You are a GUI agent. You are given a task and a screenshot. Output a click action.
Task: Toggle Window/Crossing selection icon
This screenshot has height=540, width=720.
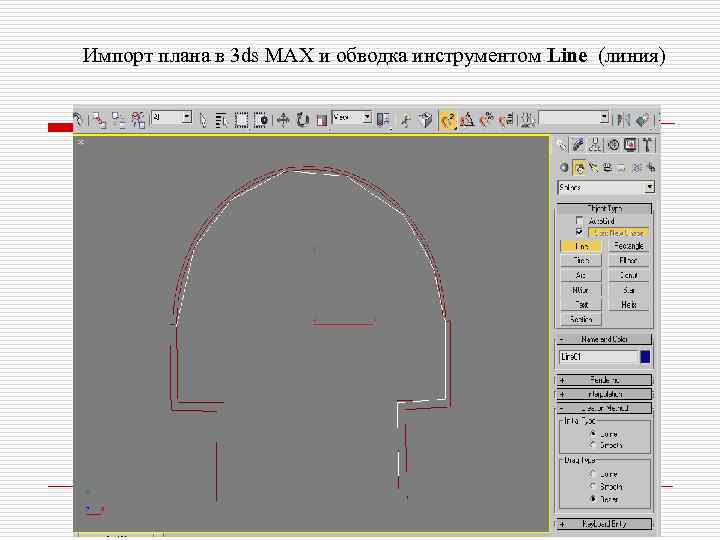(261, 120)
